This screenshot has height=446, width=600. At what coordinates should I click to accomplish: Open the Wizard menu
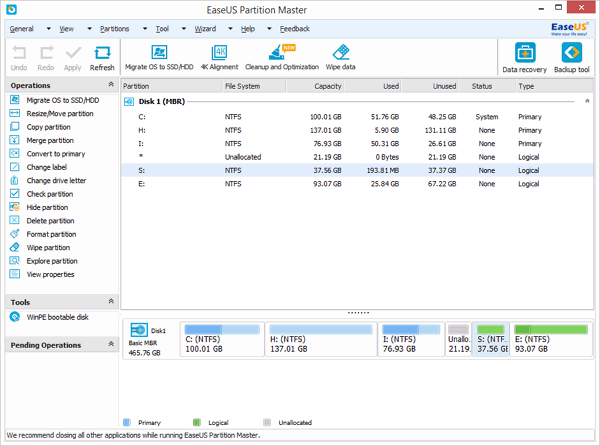[205, 29]
